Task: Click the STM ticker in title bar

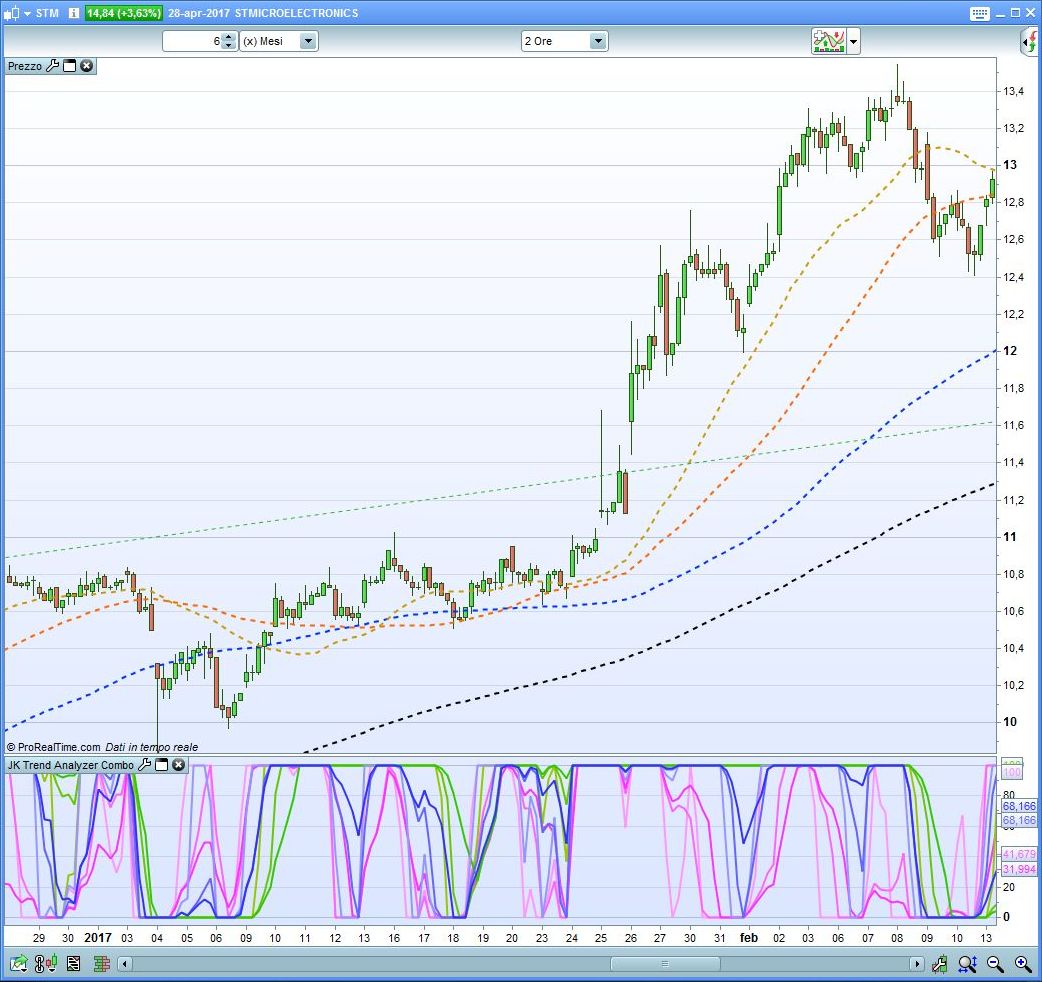Action: [47, 13]
